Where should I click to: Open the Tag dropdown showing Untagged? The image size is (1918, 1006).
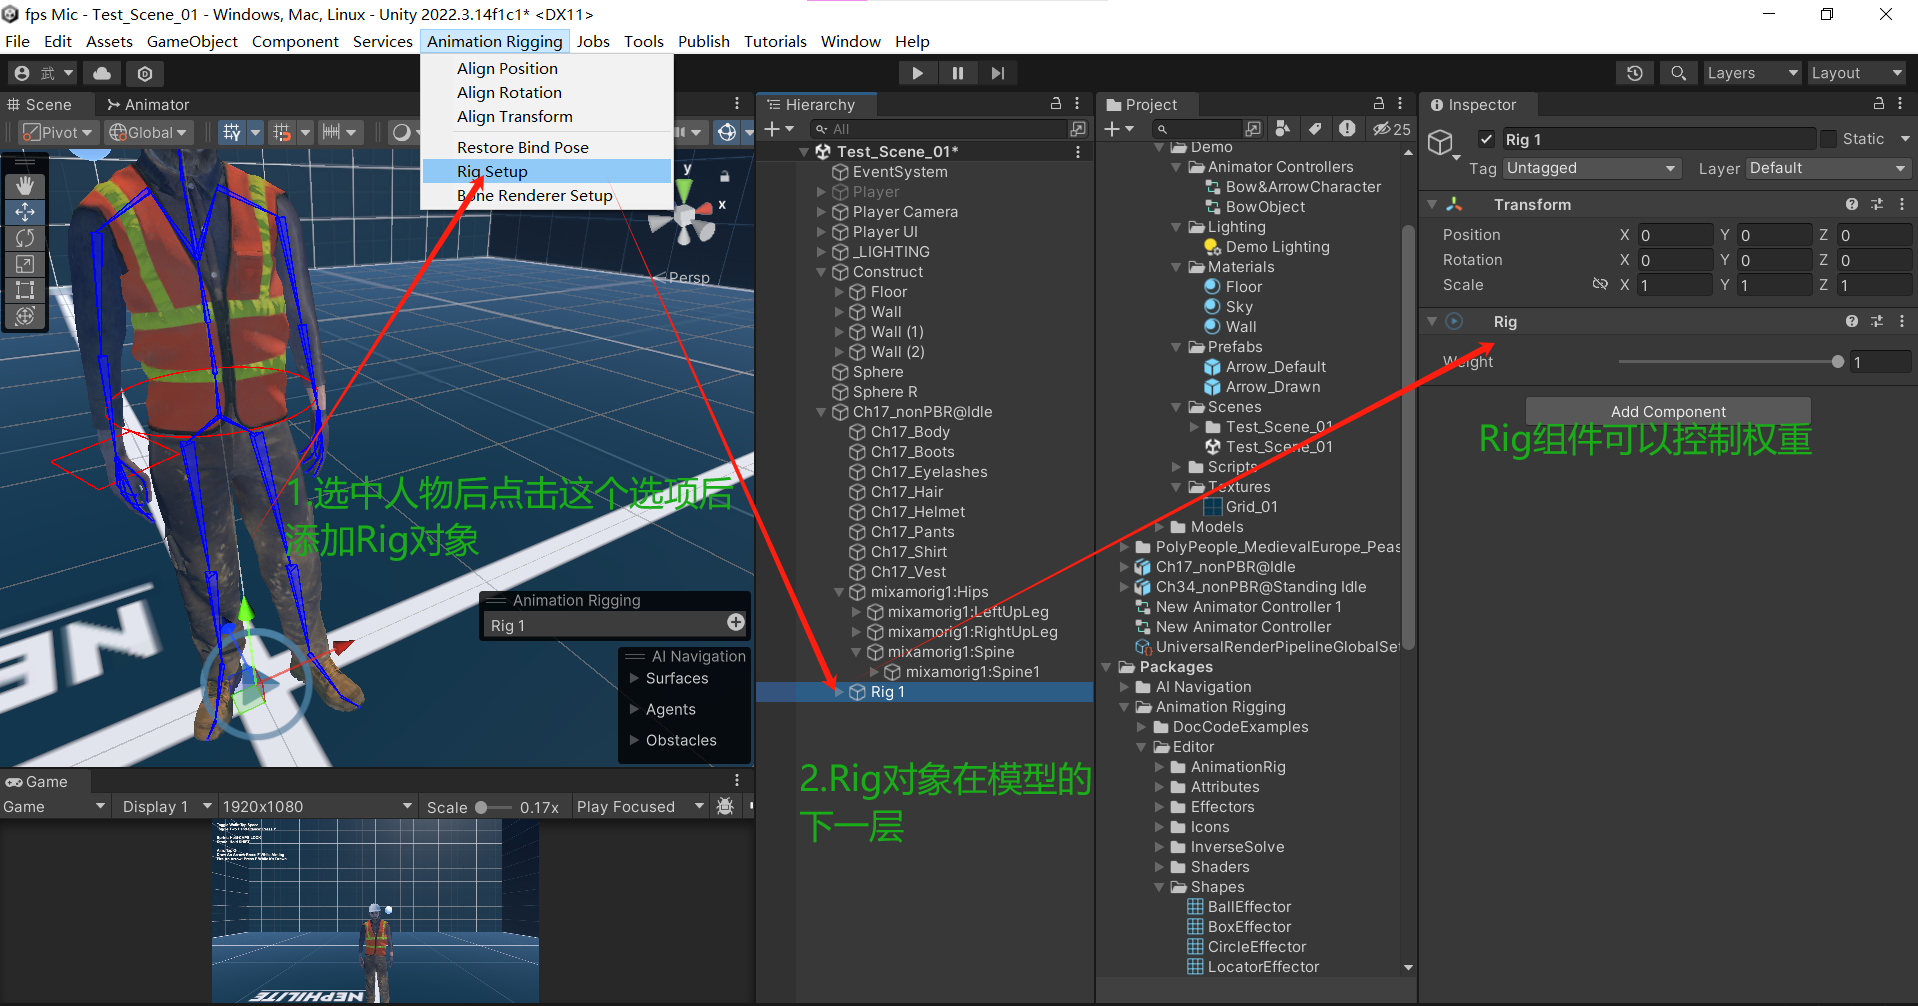pyautogui.click(x=1591, y=168)
